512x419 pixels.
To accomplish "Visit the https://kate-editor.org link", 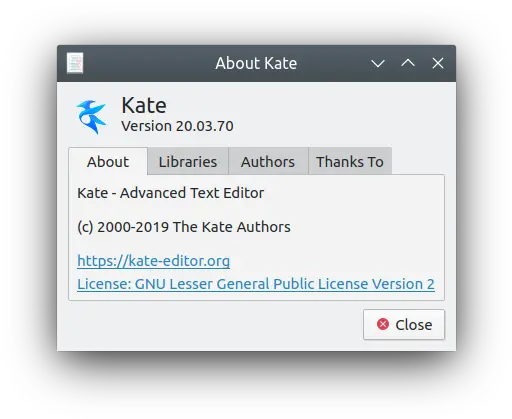I will point(154,261).
